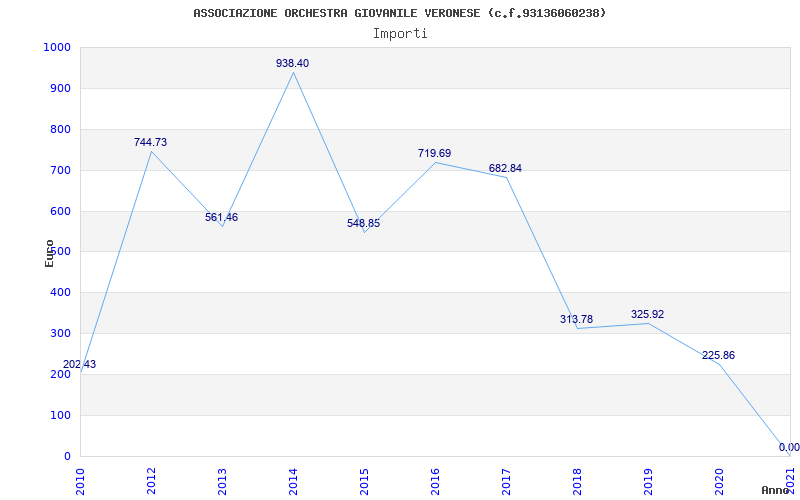The image size is (800, 500).
Task: Click the Euro y-axis title
Action: pyautogui.click(x=49, y=253)
